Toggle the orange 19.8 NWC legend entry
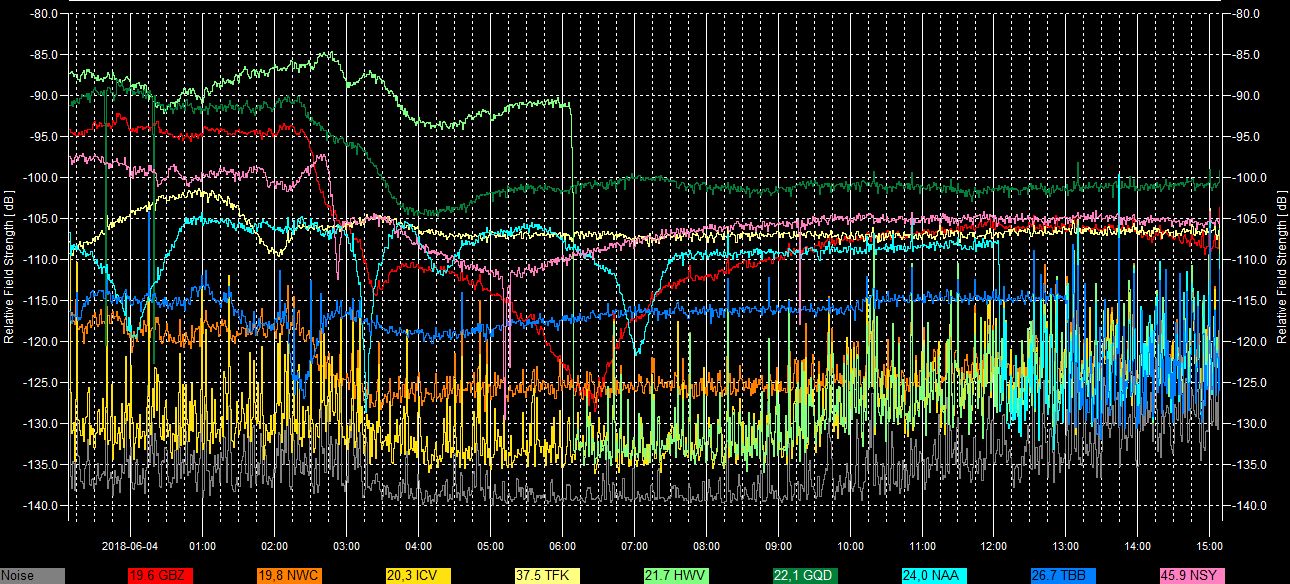 click(x=288, y=576)
